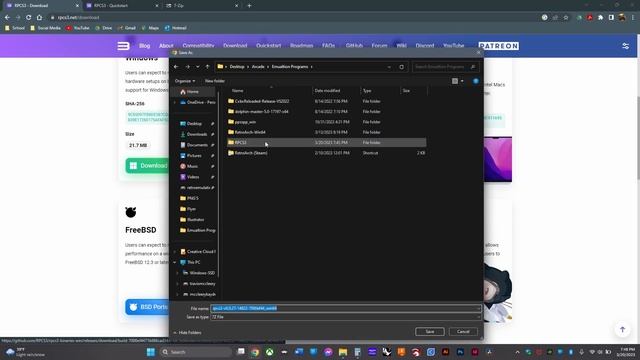Open recent locations dropdown arrow
640x360 pixels.
pos(198,67)
